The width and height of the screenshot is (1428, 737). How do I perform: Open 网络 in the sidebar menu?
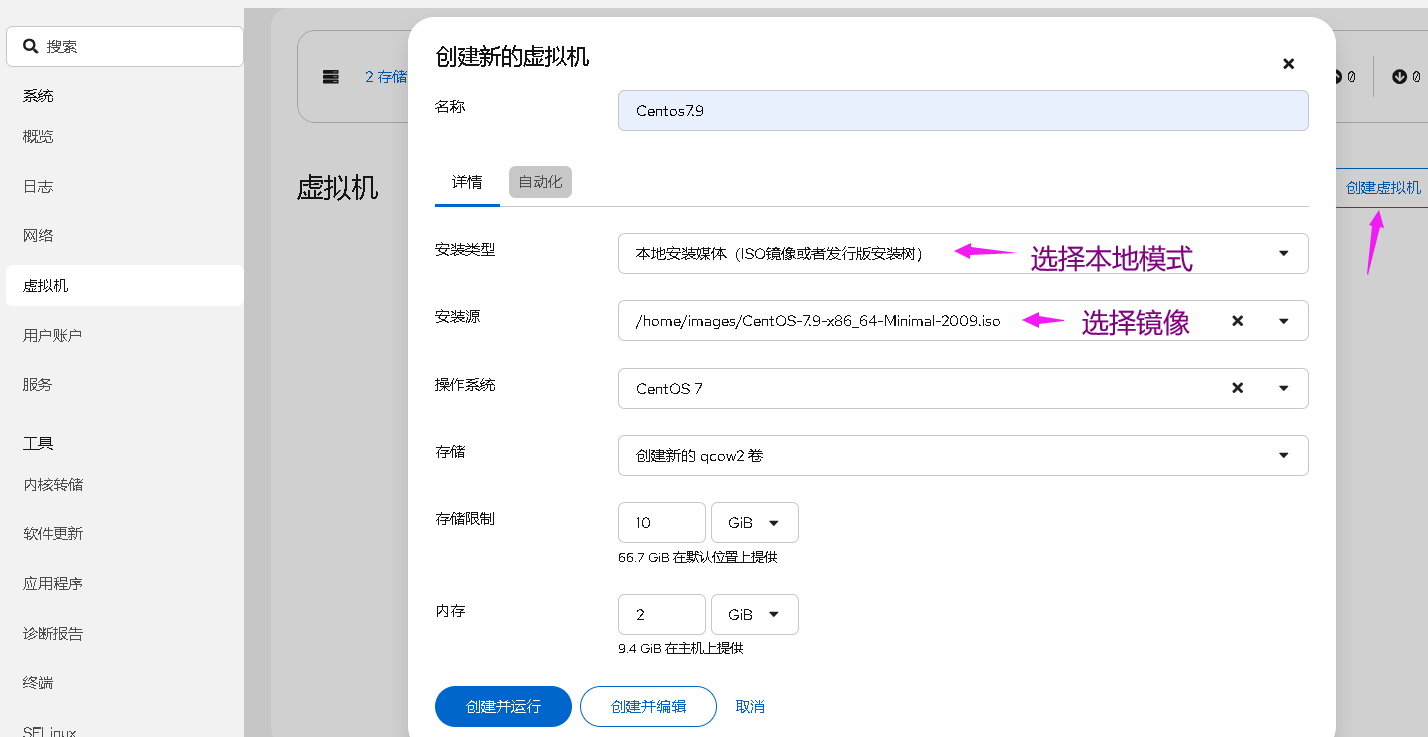[38, 236]
